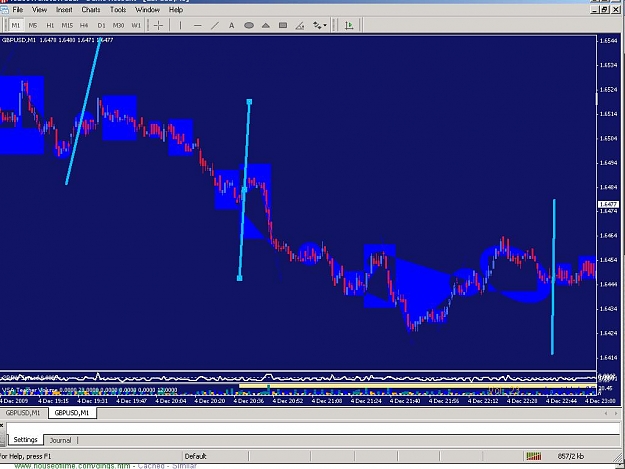Screen dimensions: 625x469
Task: Switch chart to M30 timeframe
Action: 118,26
